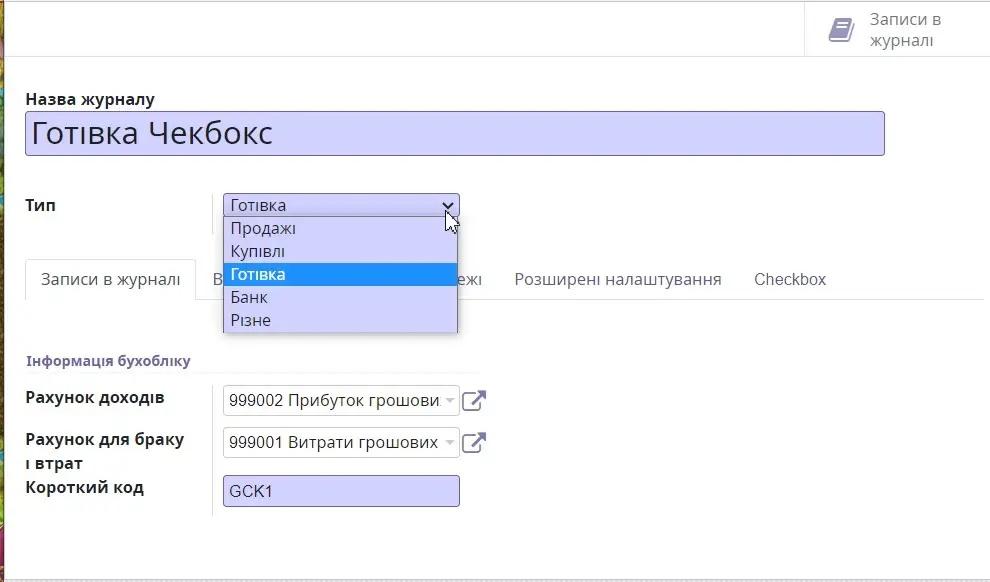990x582 pixels.
Task: Click into the 999001 Витрати account field
Action: pos(333,442)
